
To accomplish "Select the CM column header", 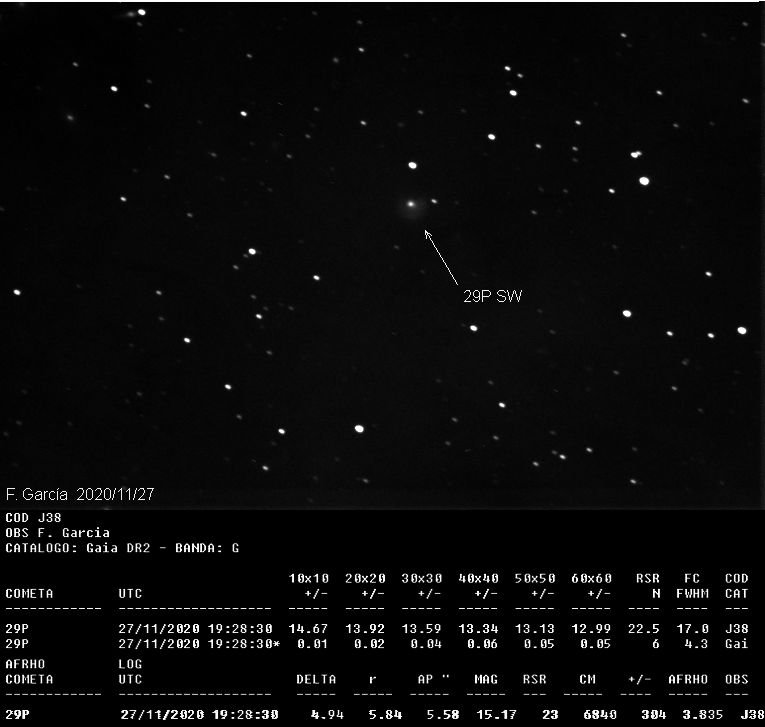I will (587, 679).
